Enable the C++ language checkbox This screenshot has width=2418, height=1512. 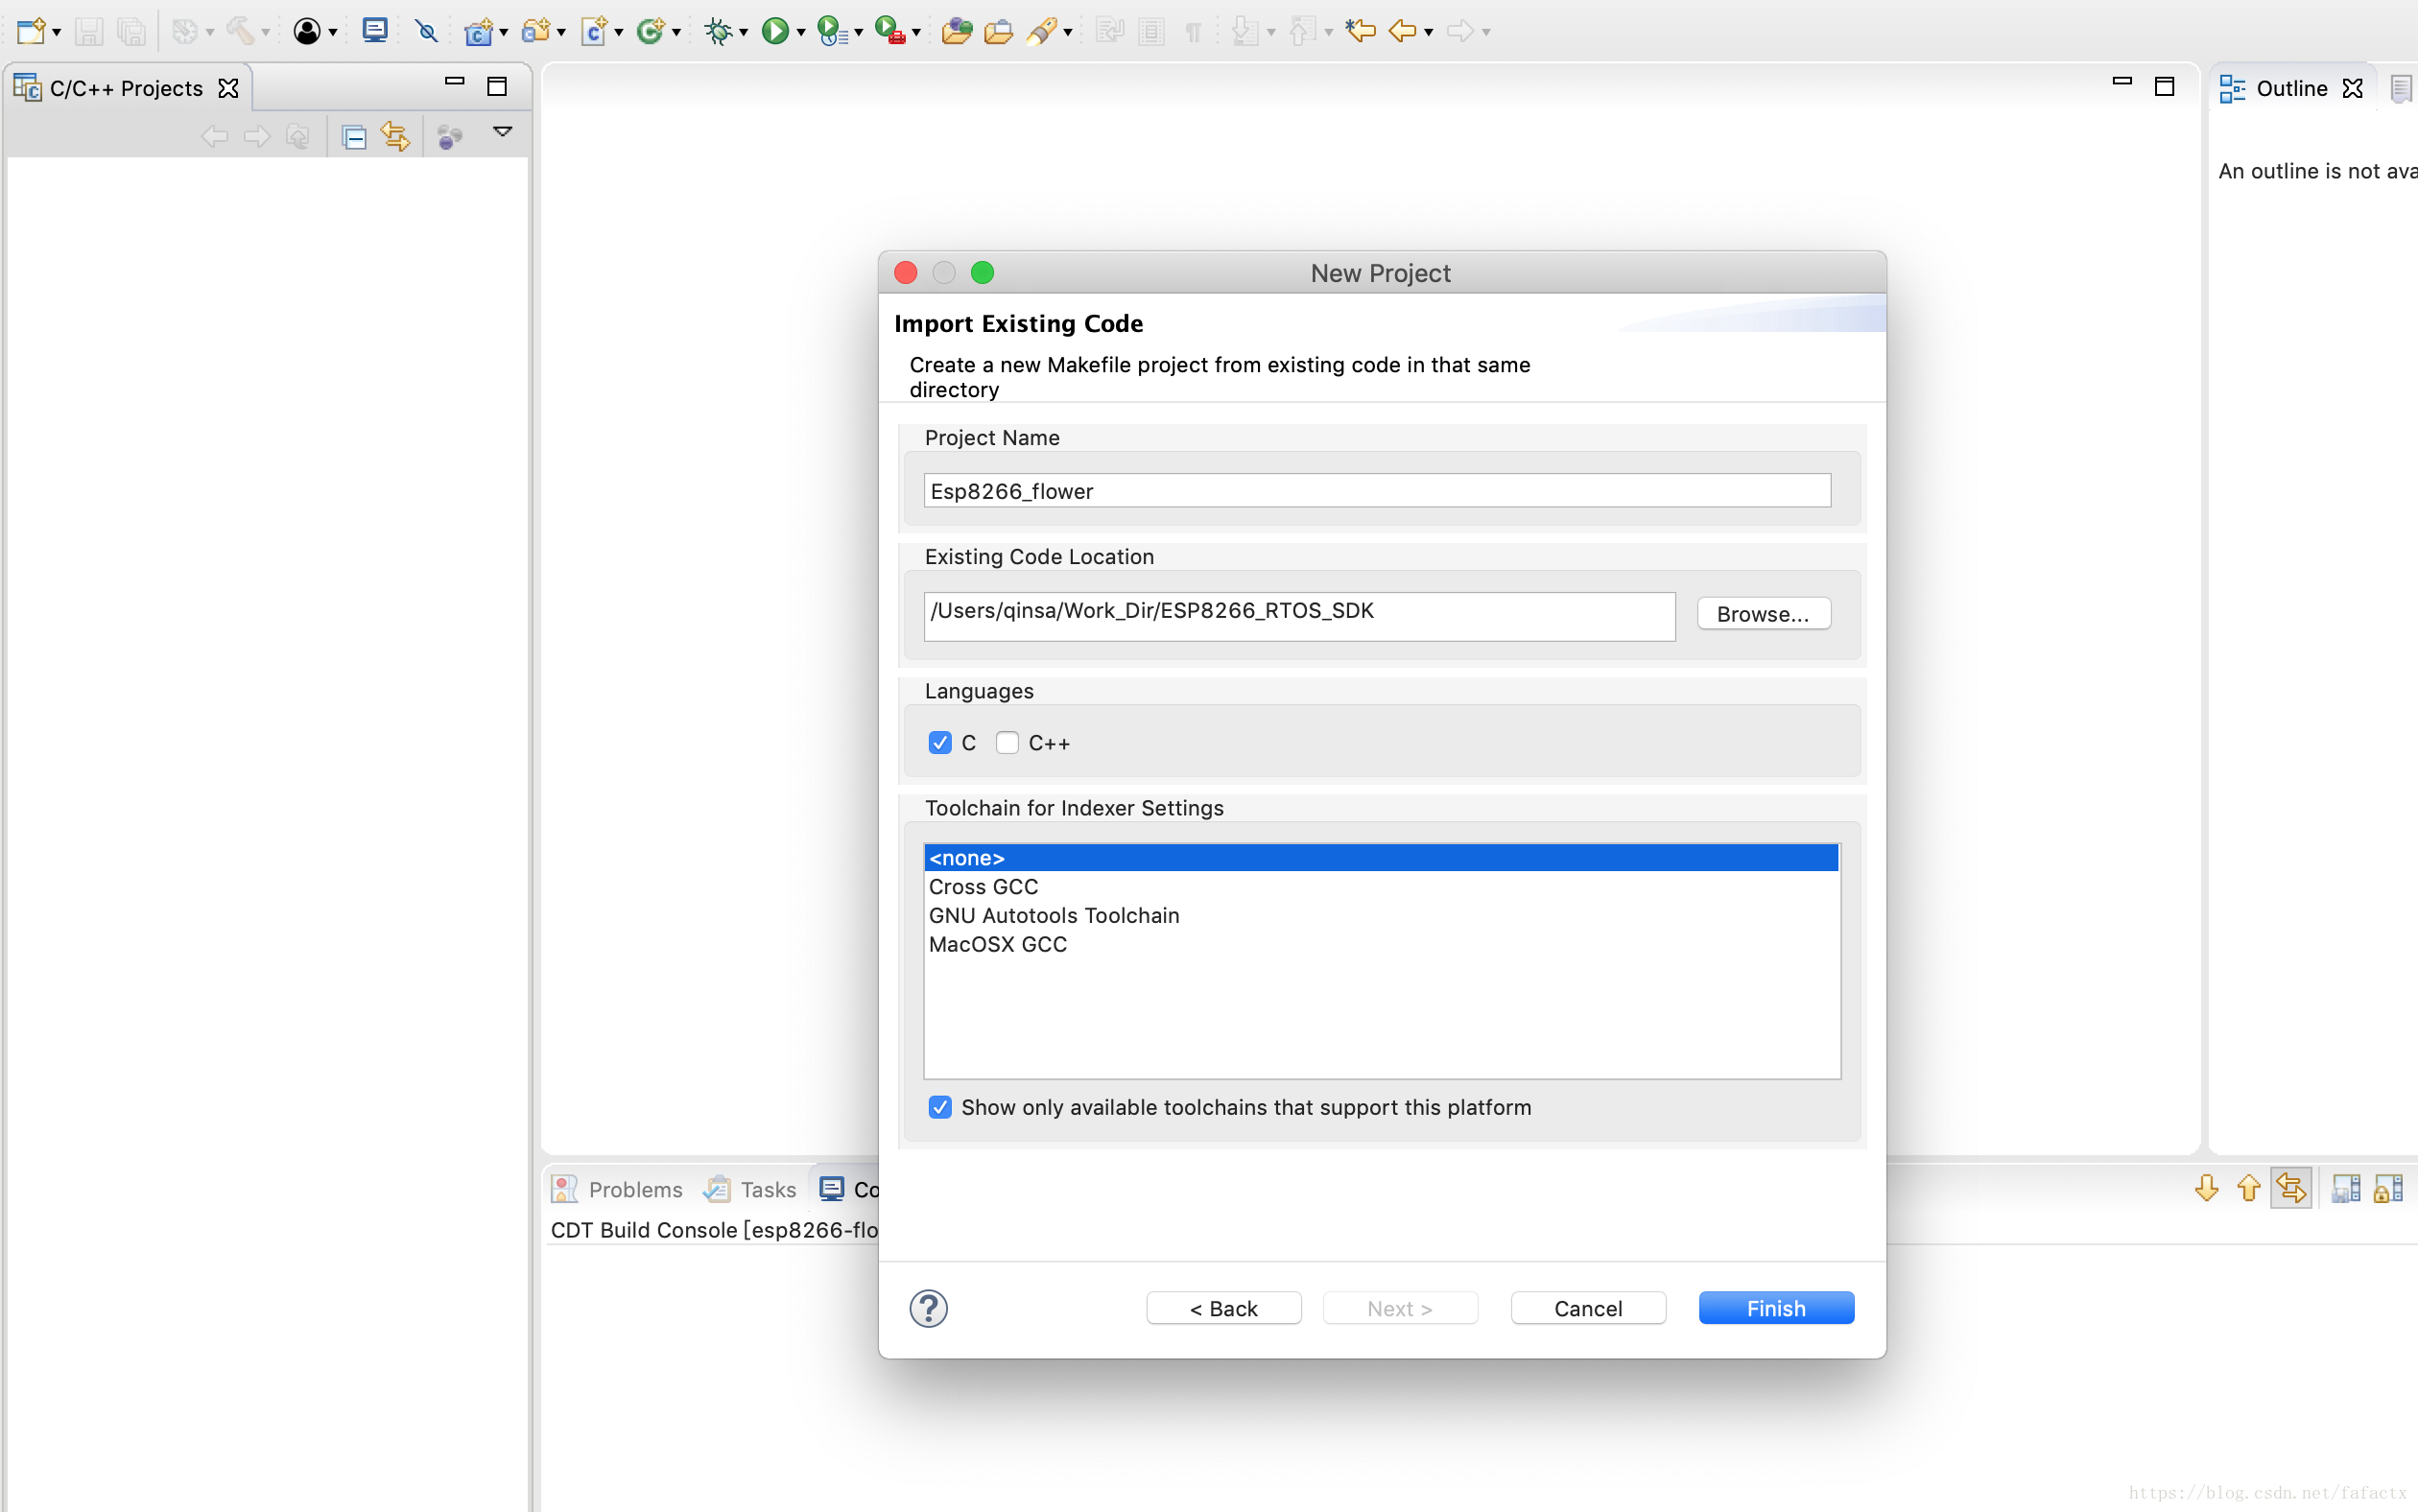(x=1007, y=743)
